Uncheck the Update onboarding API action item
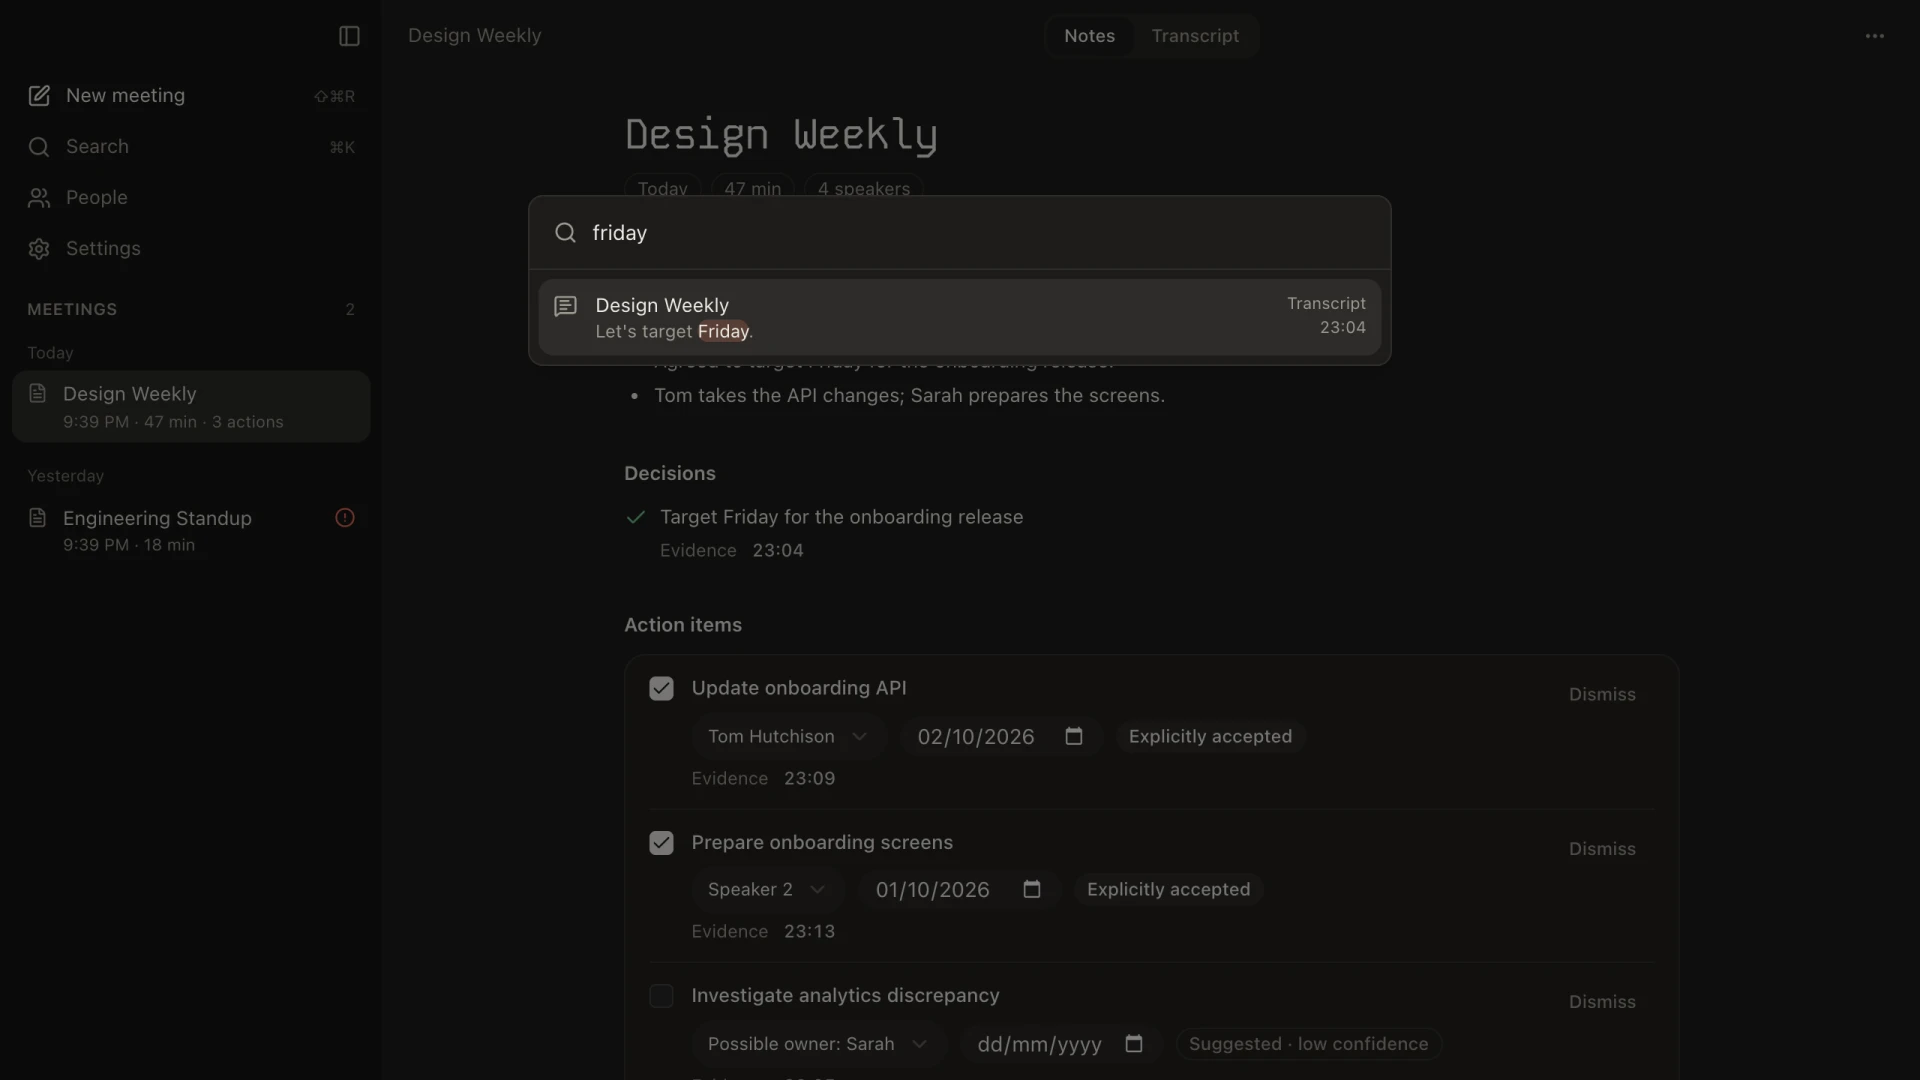The image size is (1920, 1080). tap(661, 689)
